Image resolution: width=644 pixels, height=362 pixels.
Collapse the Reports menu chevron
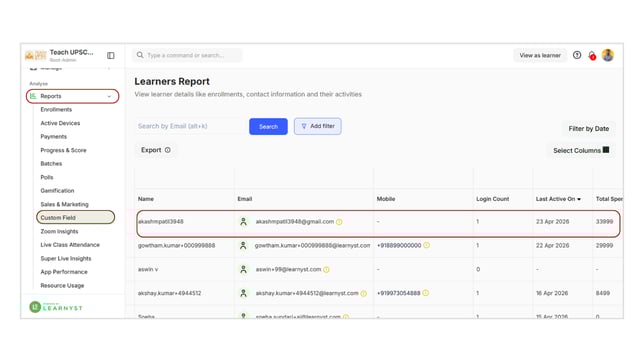point(109,96)
